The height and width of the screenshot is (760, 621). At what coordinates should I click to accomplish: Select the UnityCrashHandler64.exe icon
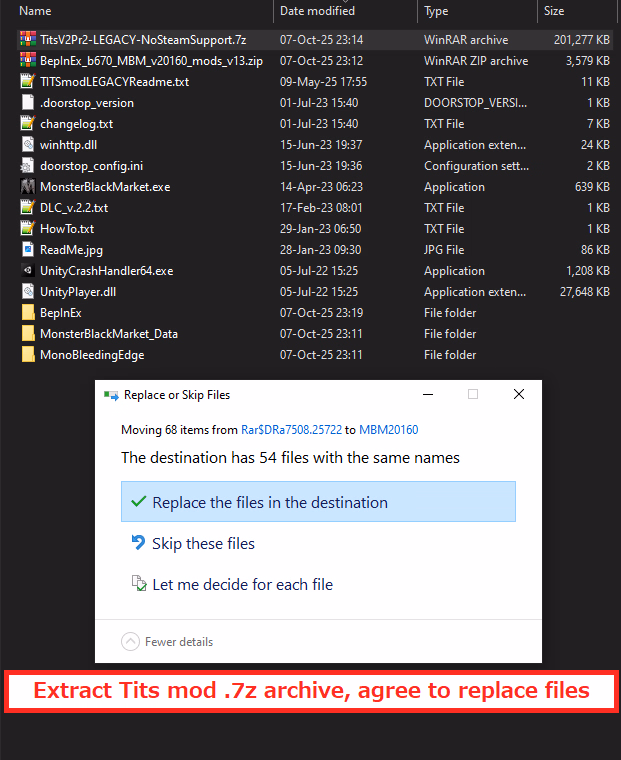[28, 271]
